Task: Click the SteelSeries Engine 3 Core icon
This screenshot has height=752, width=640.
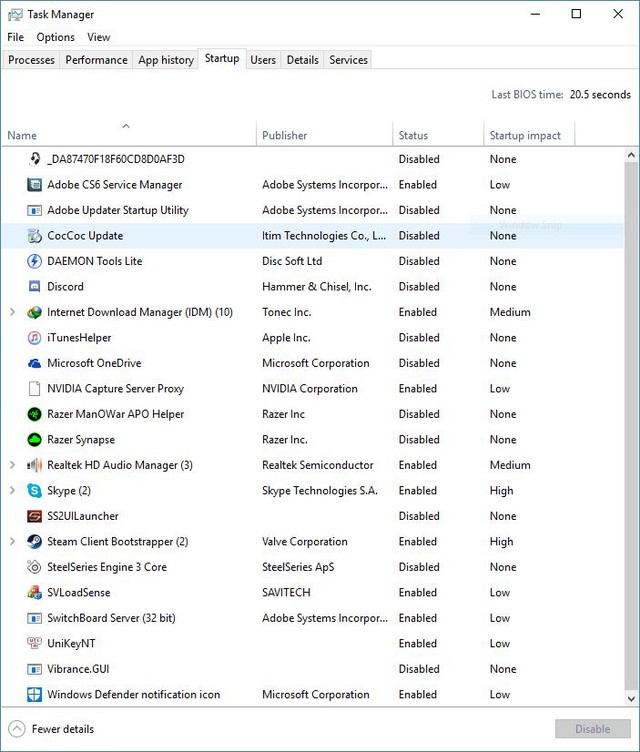Action: 34,567
